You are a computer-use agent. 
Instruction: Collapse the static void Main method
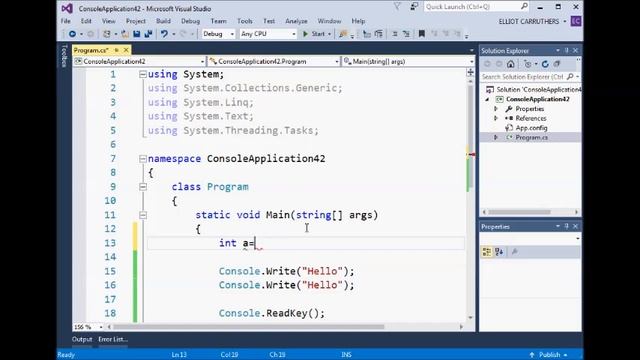[142, 215]
